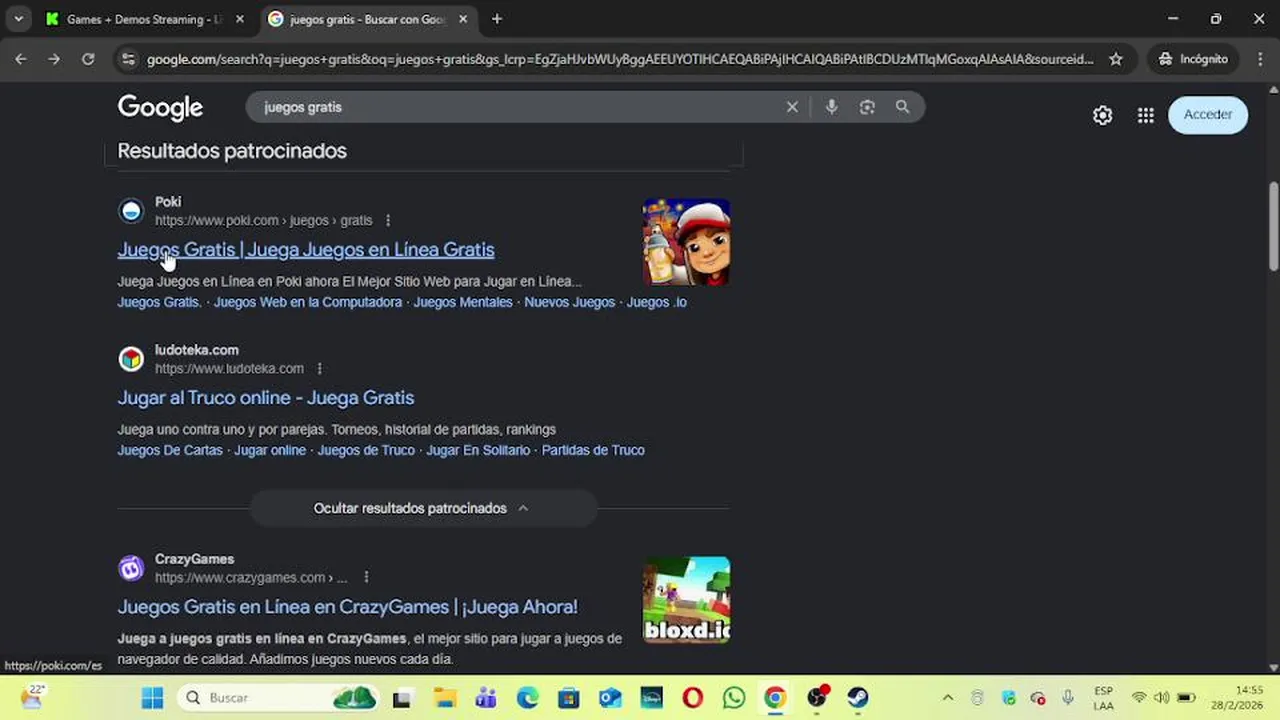
Task: Reload the Google results page
Action: (x=88, y=59)
